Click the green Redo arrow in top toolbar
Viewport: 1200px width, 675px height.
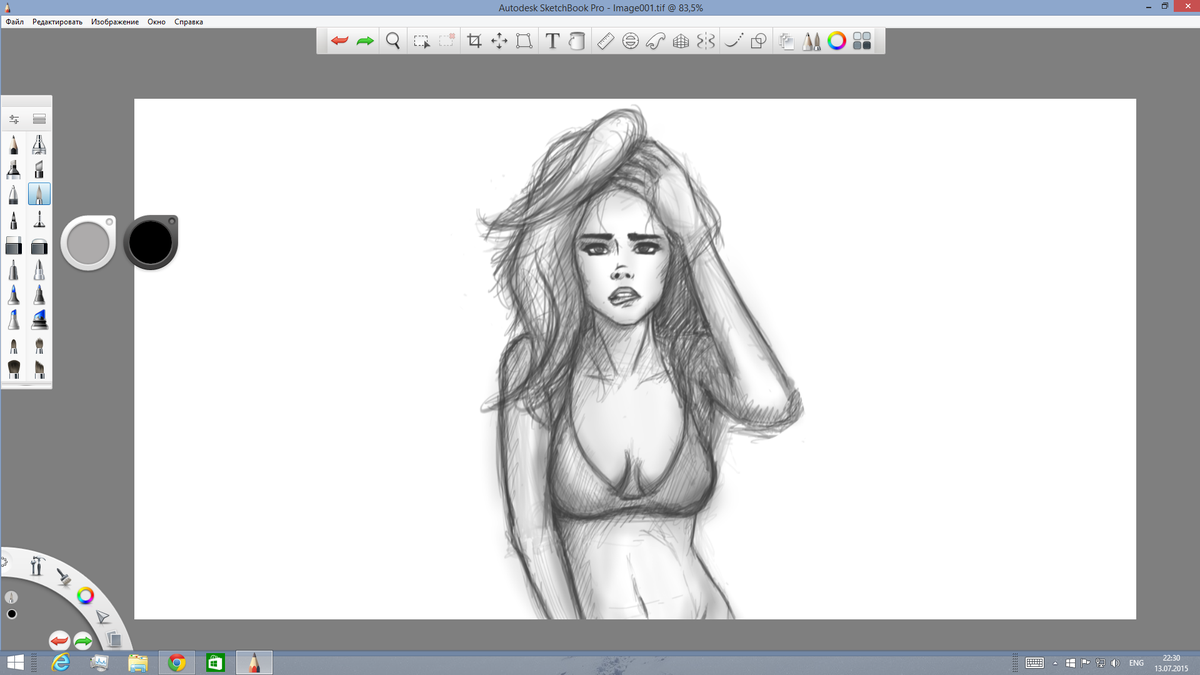click(x=365, y=41)
